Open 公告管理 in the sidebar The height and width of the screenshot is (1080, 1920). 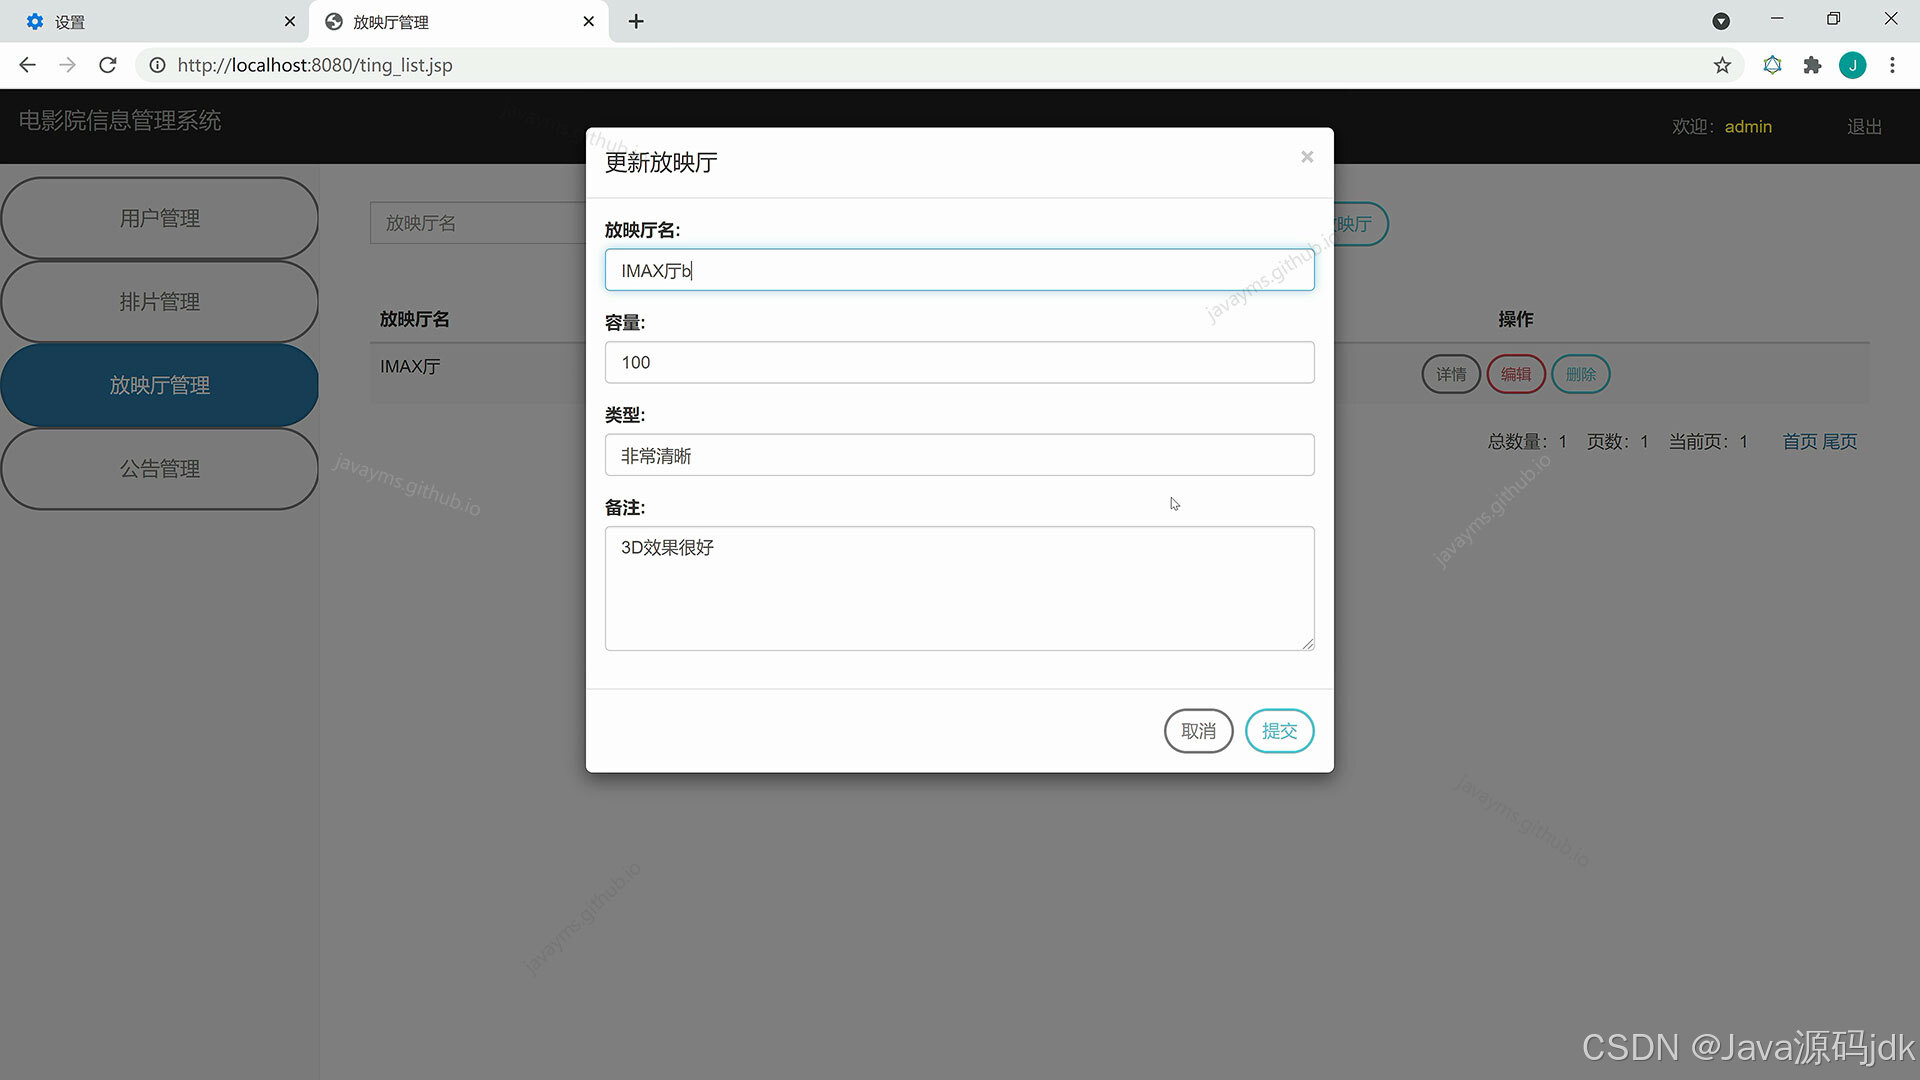[x=160, y=468]
